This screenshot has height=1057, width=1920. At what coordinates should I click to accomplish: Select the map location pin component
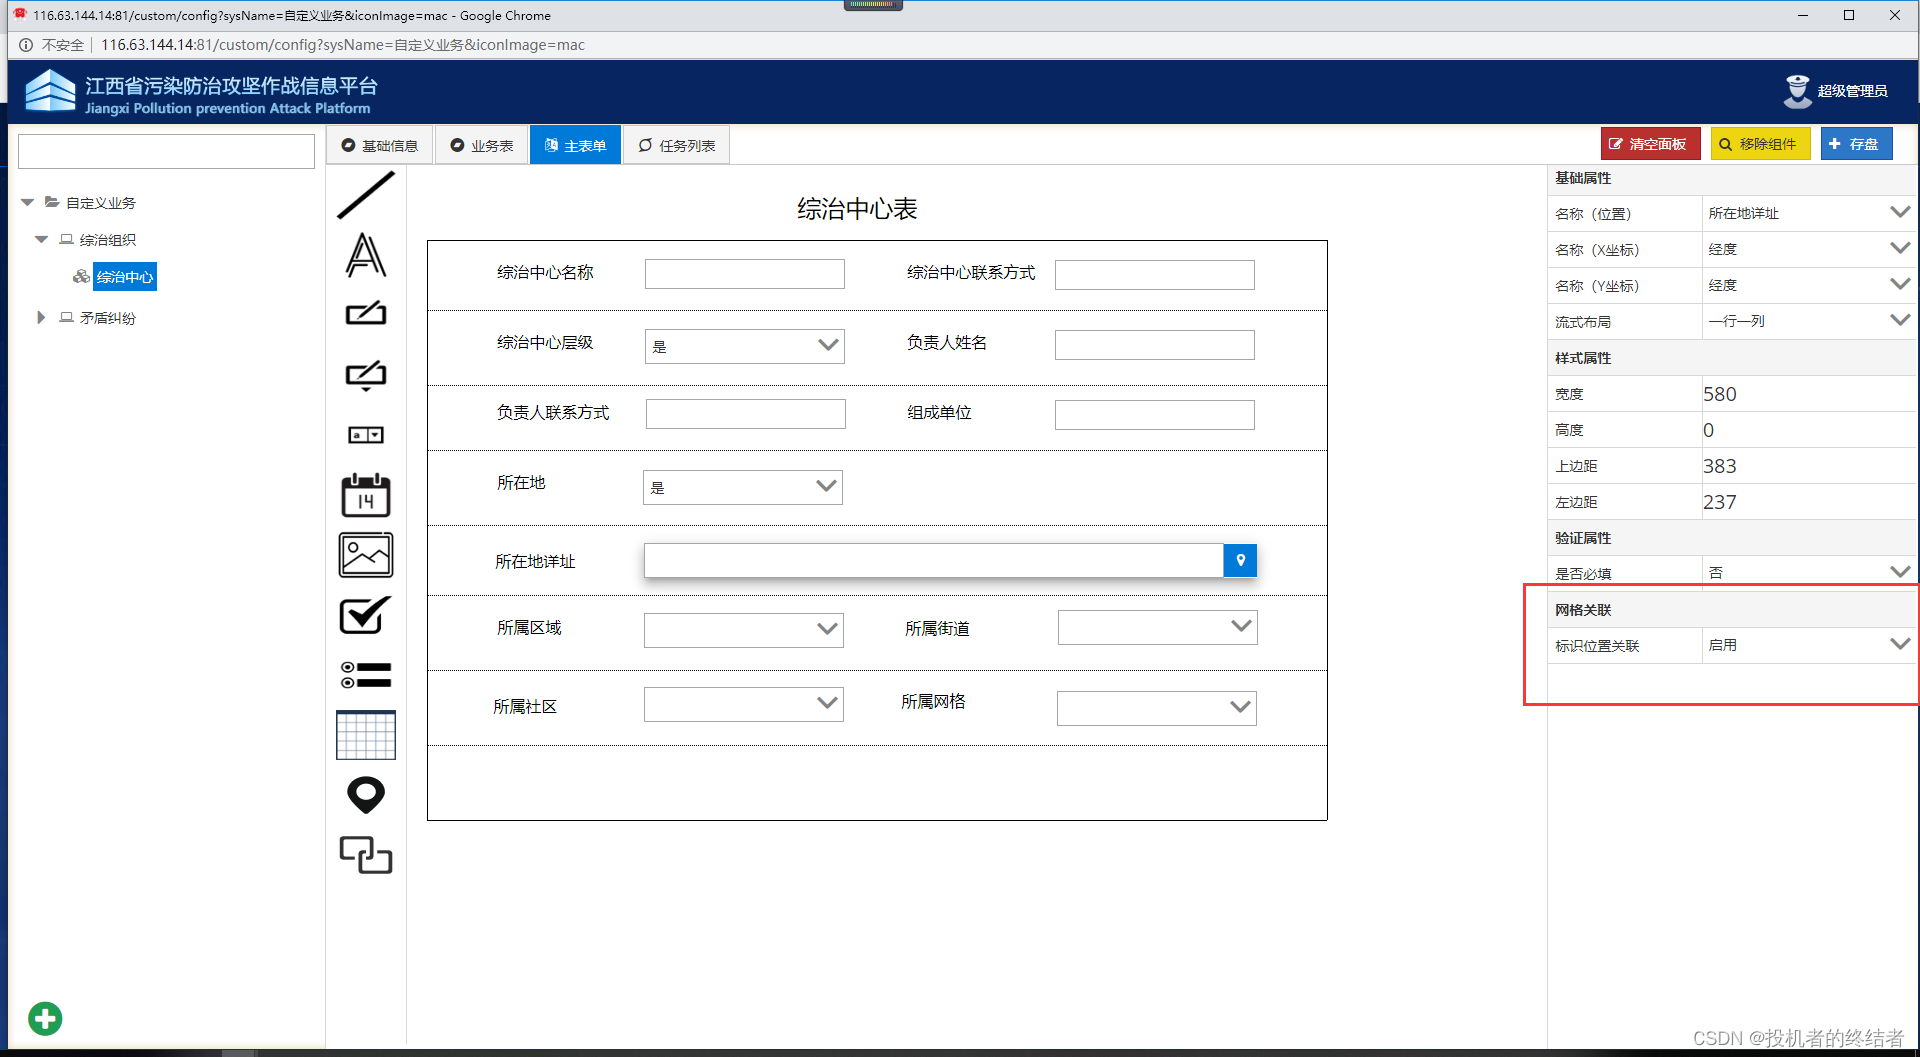point(366,795)
